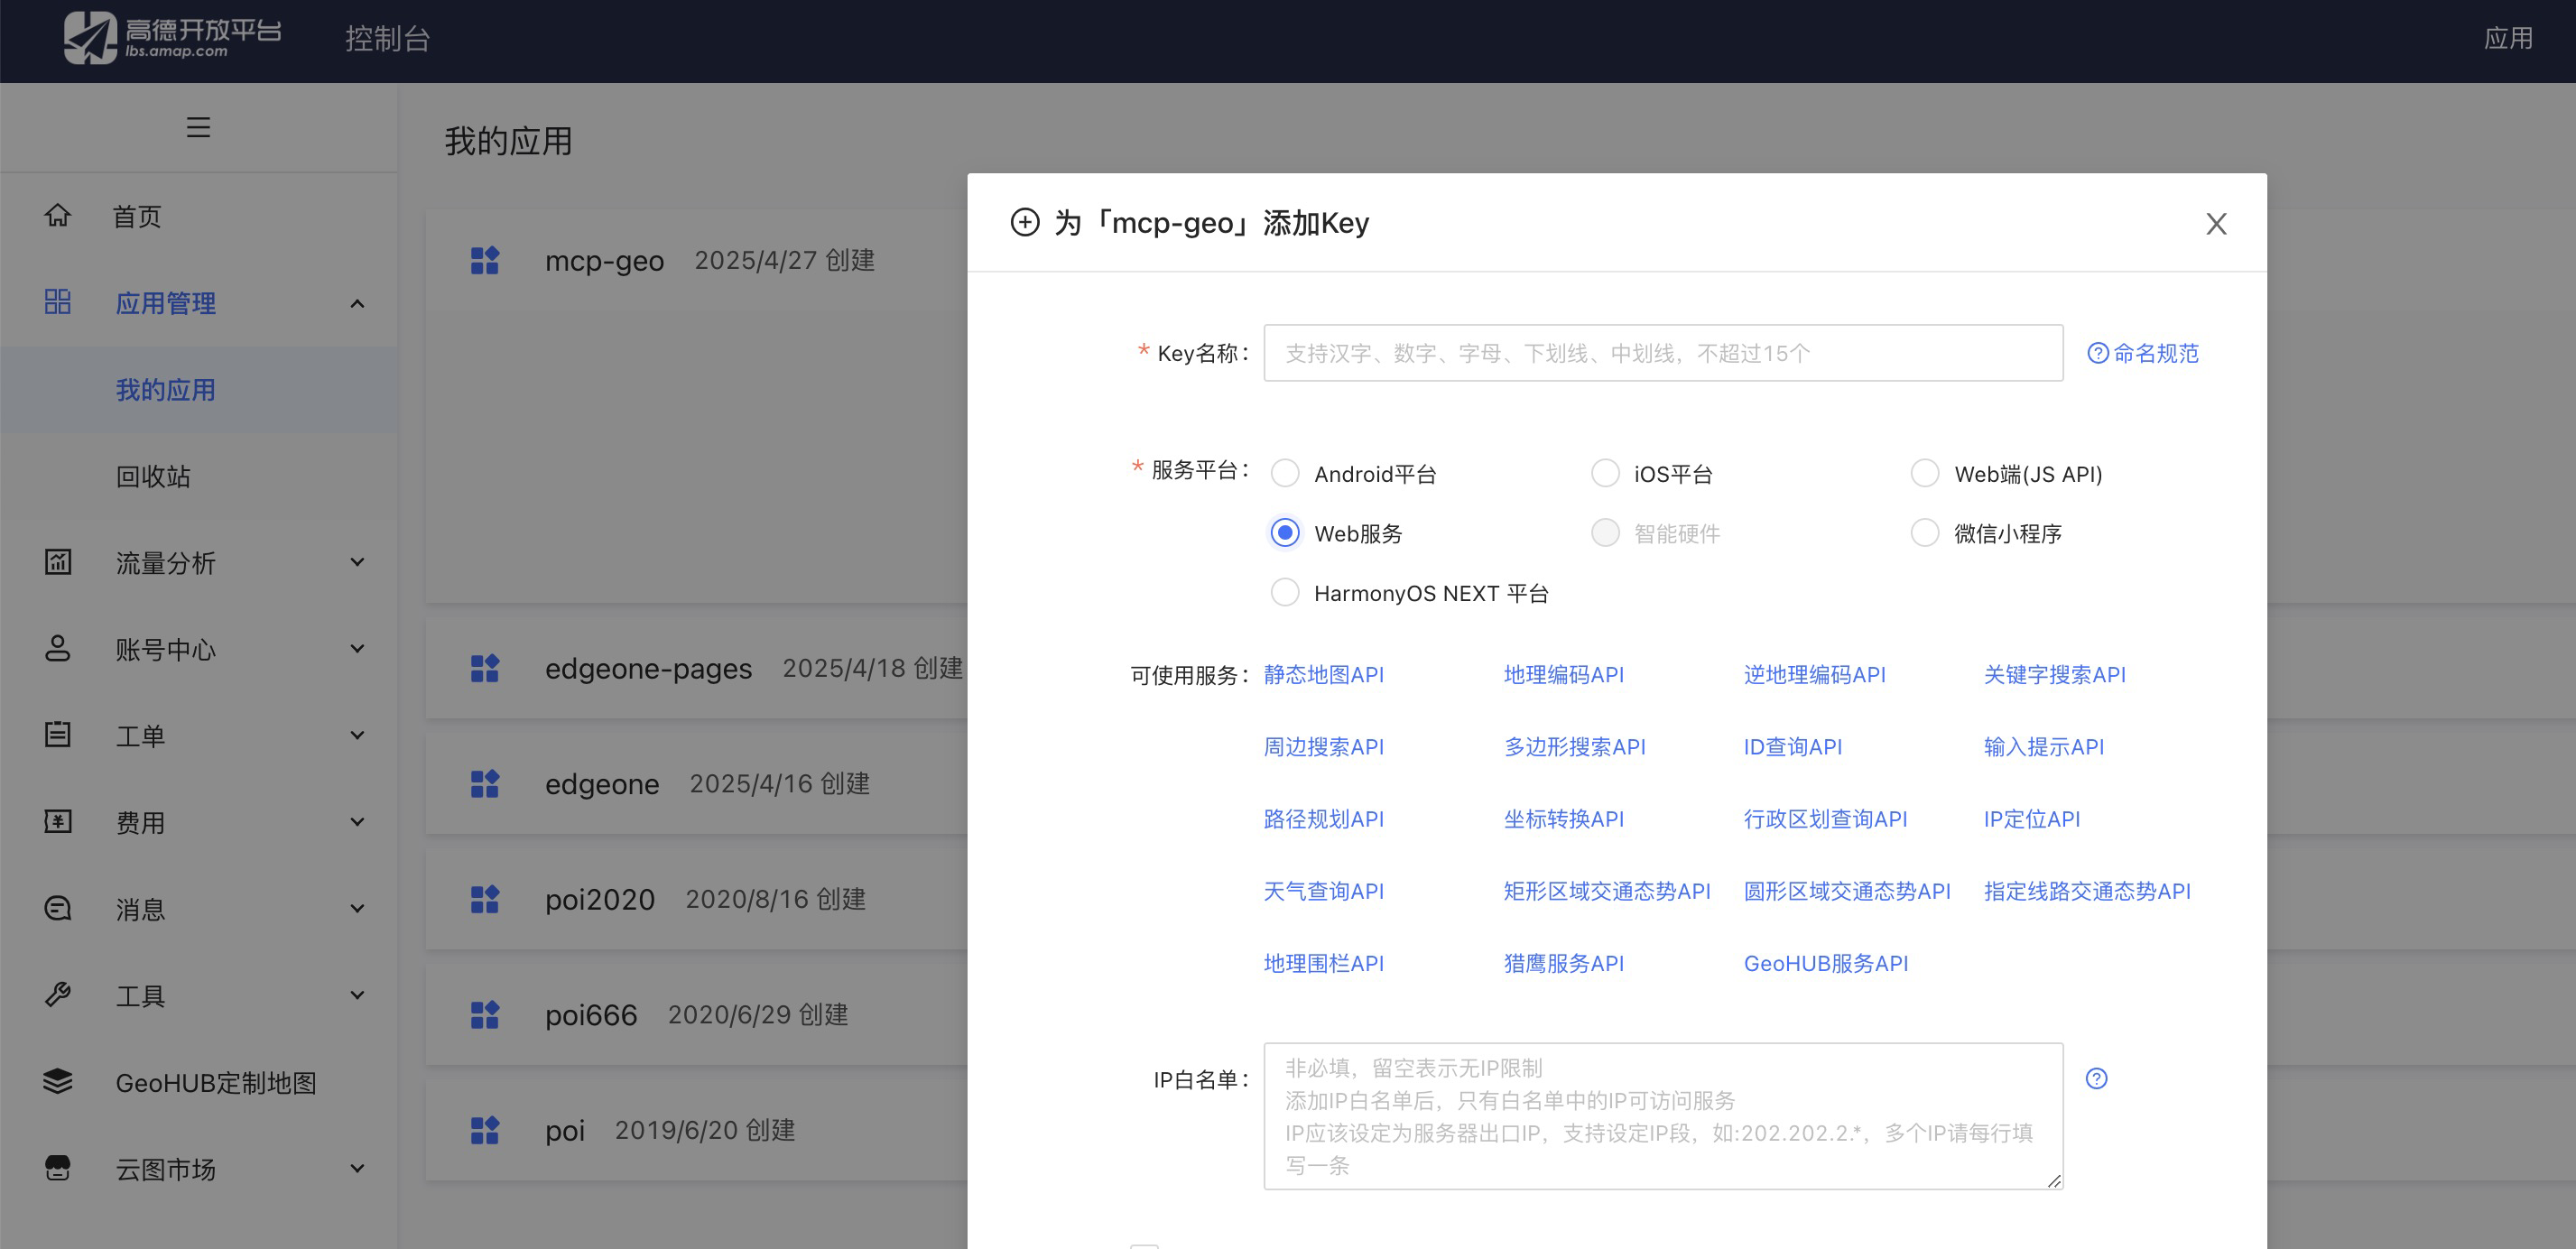Click the wrench icon beside 工具
Screen dimensions: 2576x1249
58,994
